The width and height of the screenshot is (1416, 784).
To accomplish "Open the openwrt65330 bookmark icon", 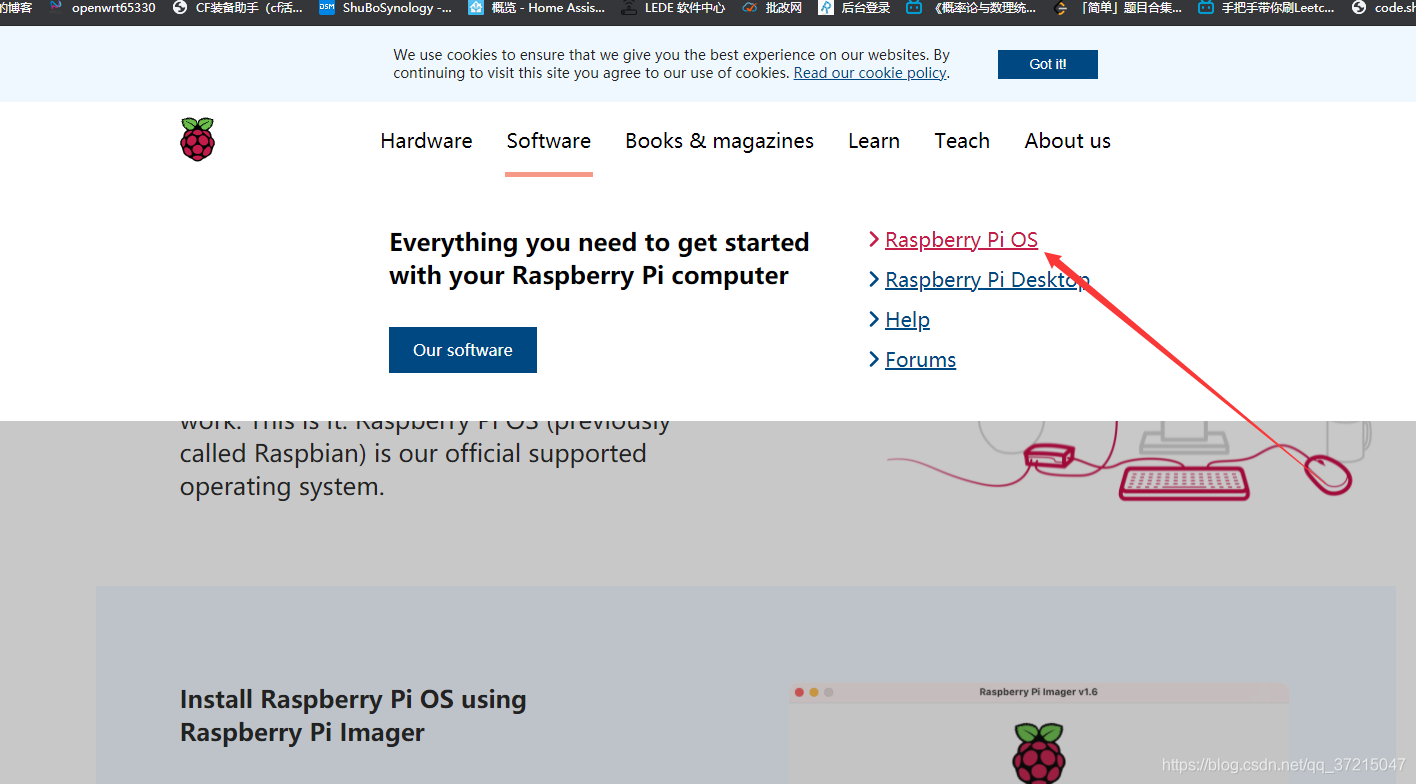I will [x=55, y=7].
